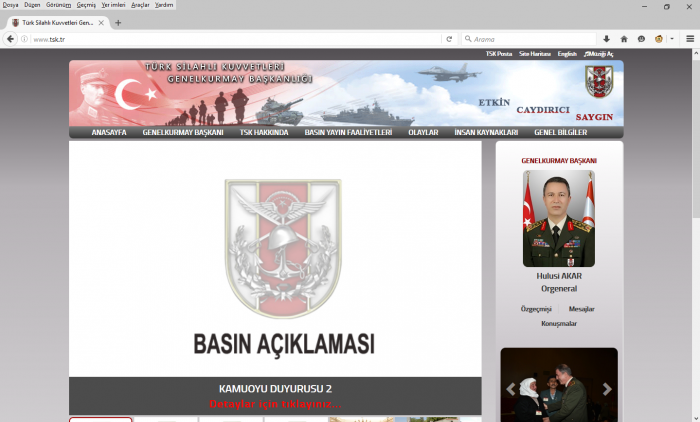
Task: Select the Türk Silahlı Kuvvetleri browser tab
Action: click(57, 23)
